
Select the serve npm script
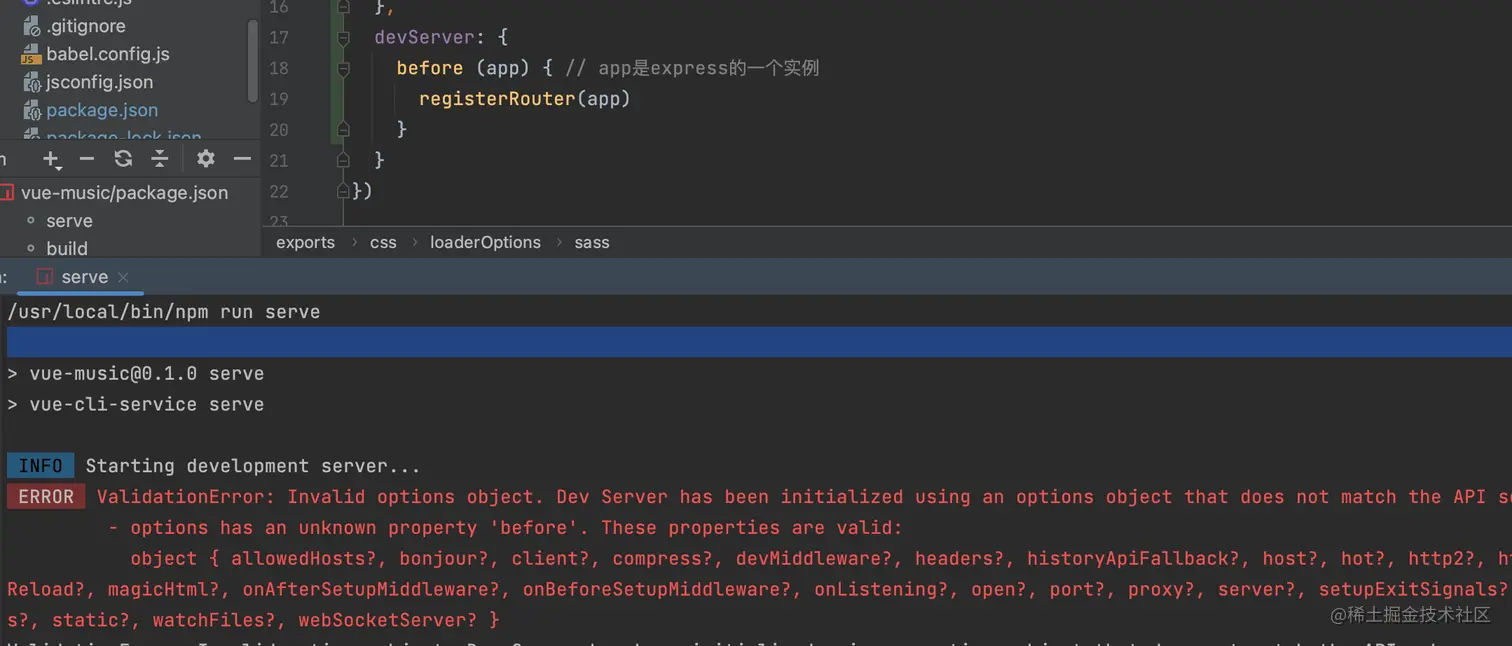69,221
